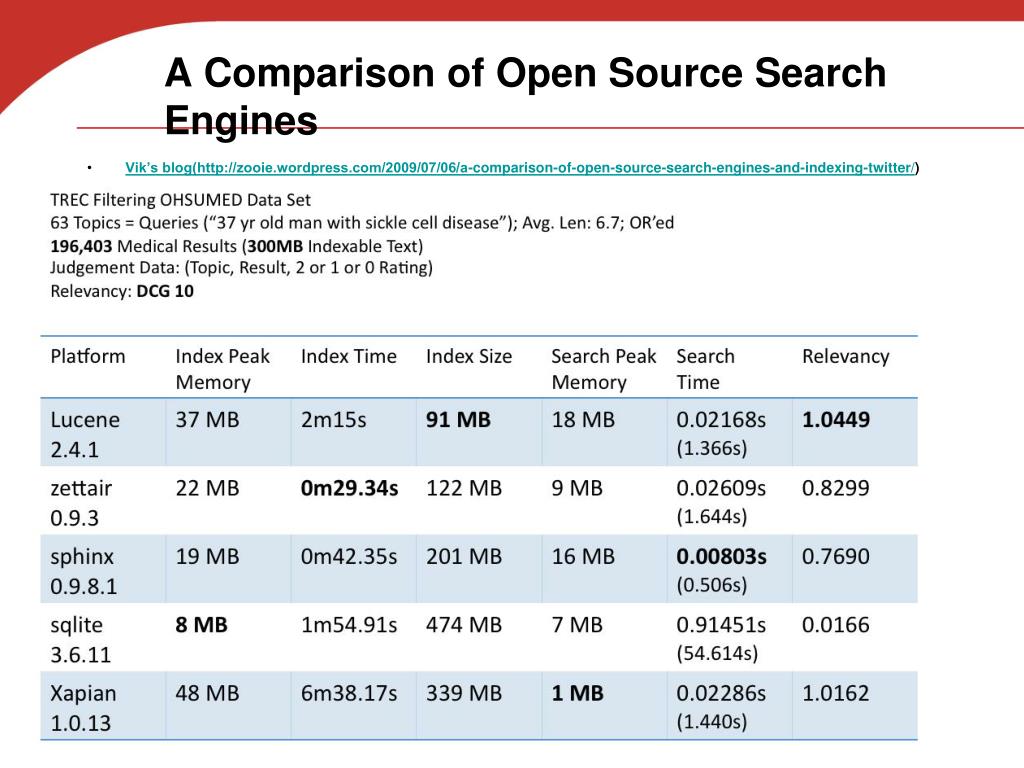Click the bold 0m29.34s index time cell
The width and height of the screenshot is (1024, 768).
(x=349, y=488)
